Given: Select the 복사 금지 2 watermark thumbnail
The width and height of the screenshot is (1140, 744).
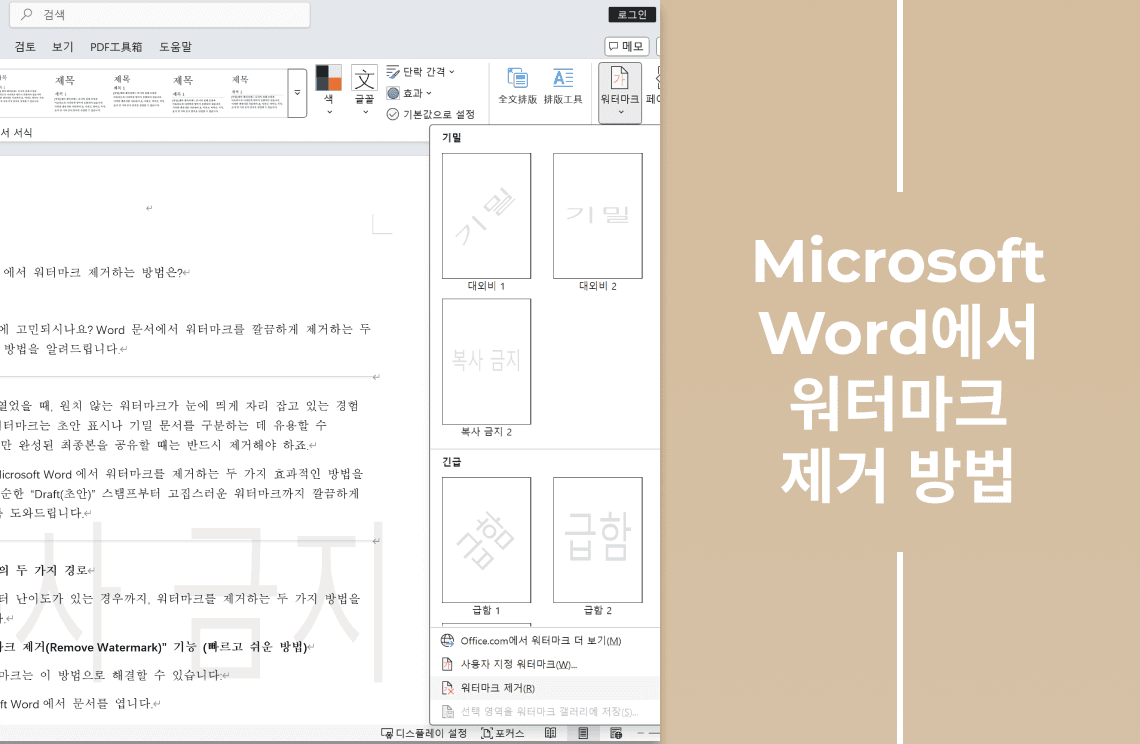Looking at the screenshot, I should click(486, 361).
